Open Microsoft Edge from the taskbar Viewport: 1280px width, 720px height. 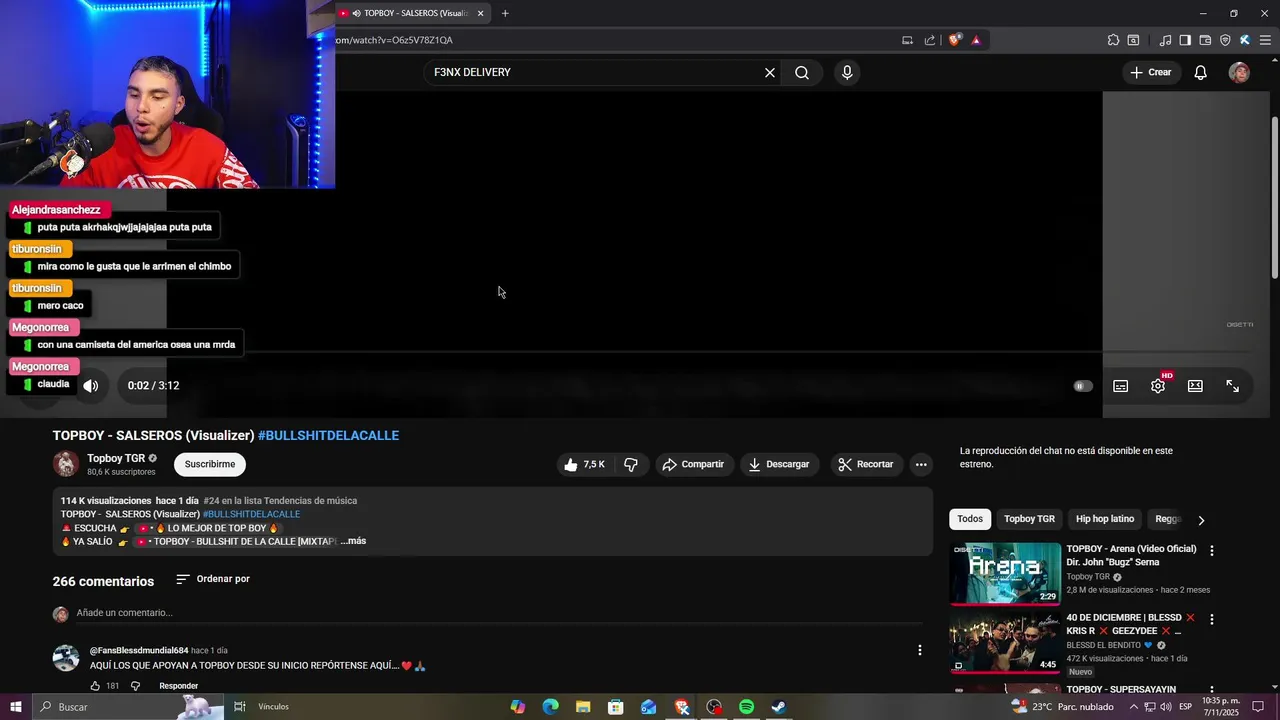pyautogui.click(x=550, y=707)
